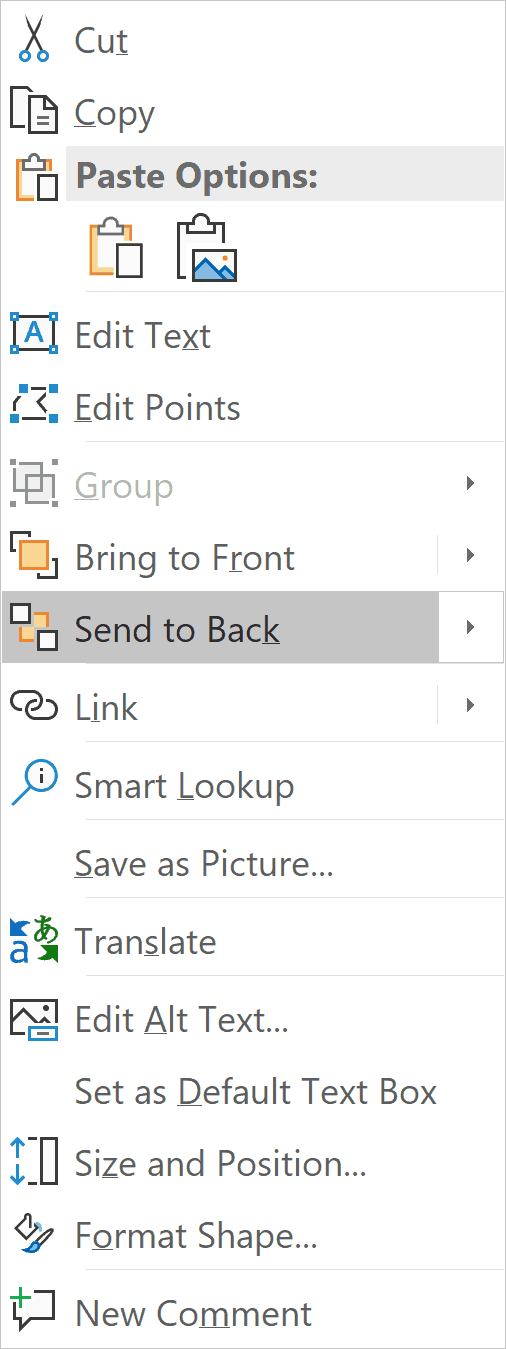The height and width of the screenshot is (1349, 506).
Task: Expand the Send to Back submenu arrow
Action: coord(470,627)
